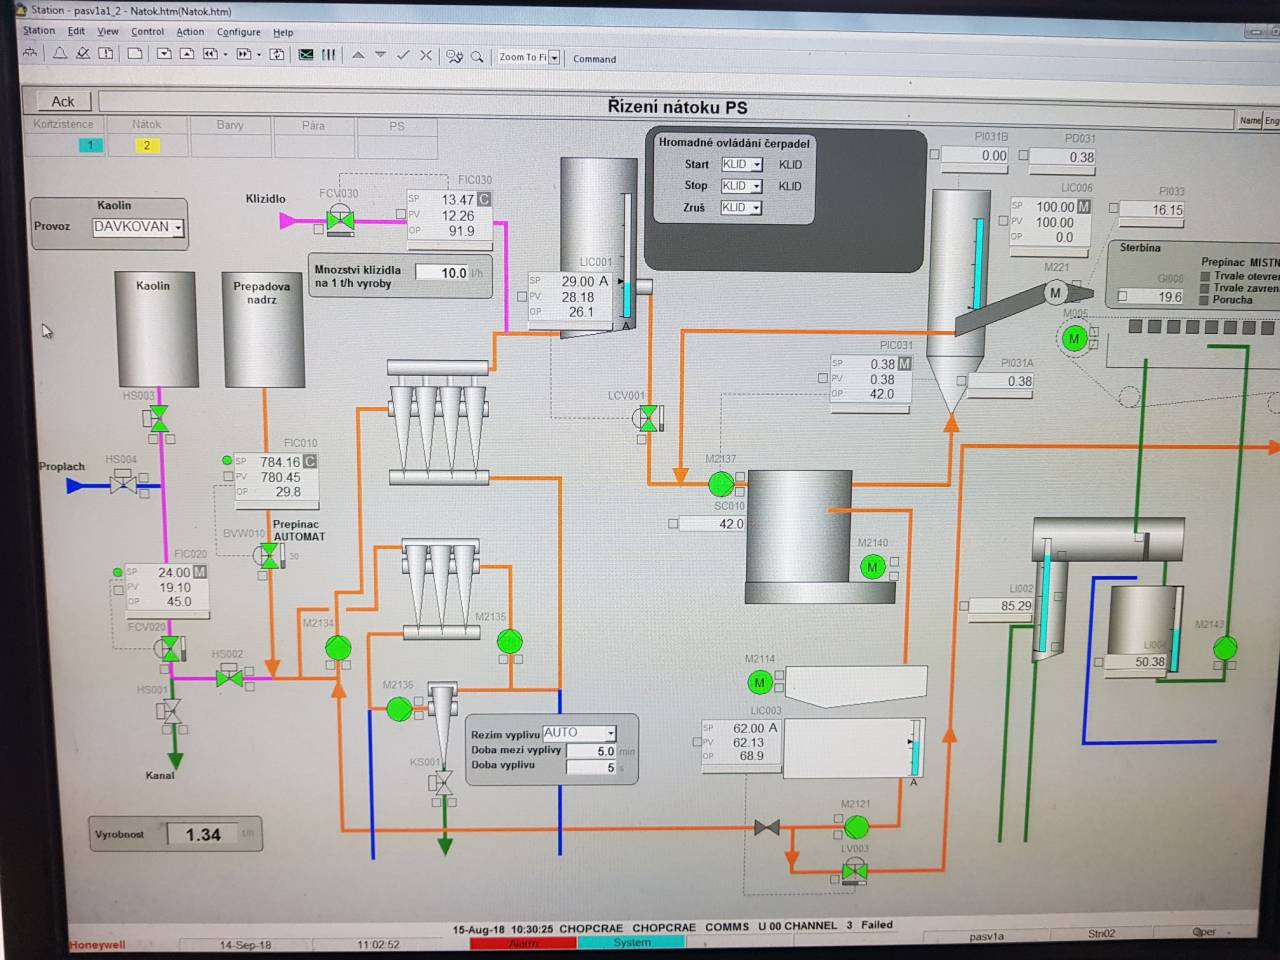Open the Kaolin Provoz DAVKOVAN dropdown
Screen dimensions: 1280x960
point(178,228)
